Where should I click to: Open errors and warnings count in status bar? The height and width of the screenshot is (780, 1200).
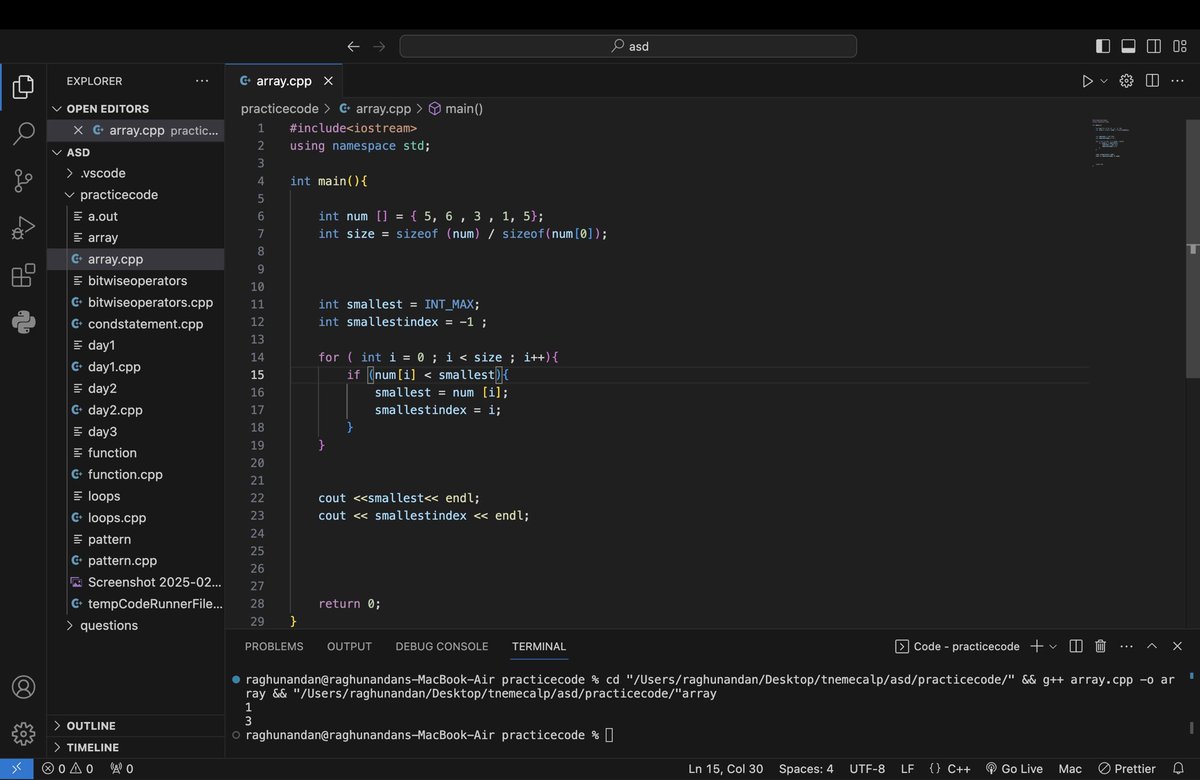67,769
